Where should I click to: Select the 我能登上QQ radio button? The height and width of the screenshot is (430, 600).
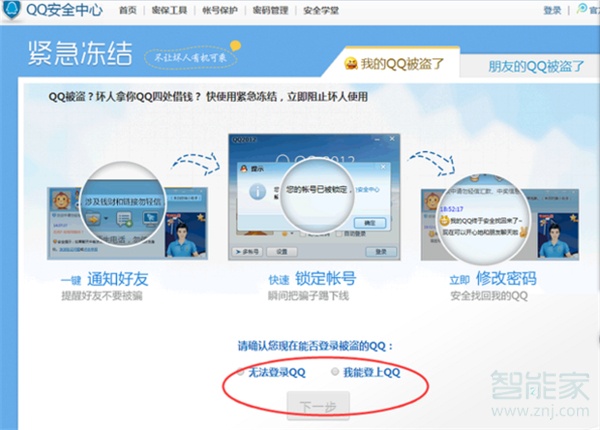coord(335,371)
